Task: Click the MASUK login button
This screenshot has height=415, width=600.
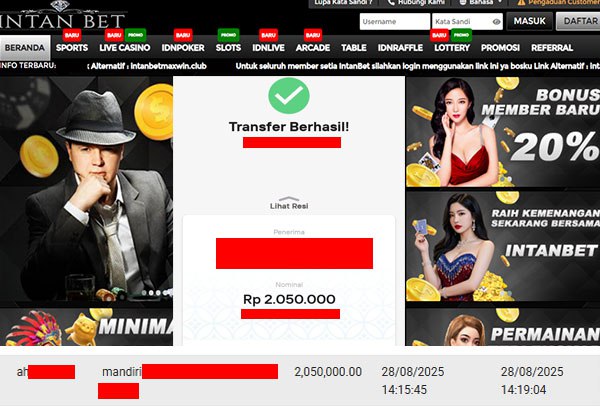Action: point(530,21)
